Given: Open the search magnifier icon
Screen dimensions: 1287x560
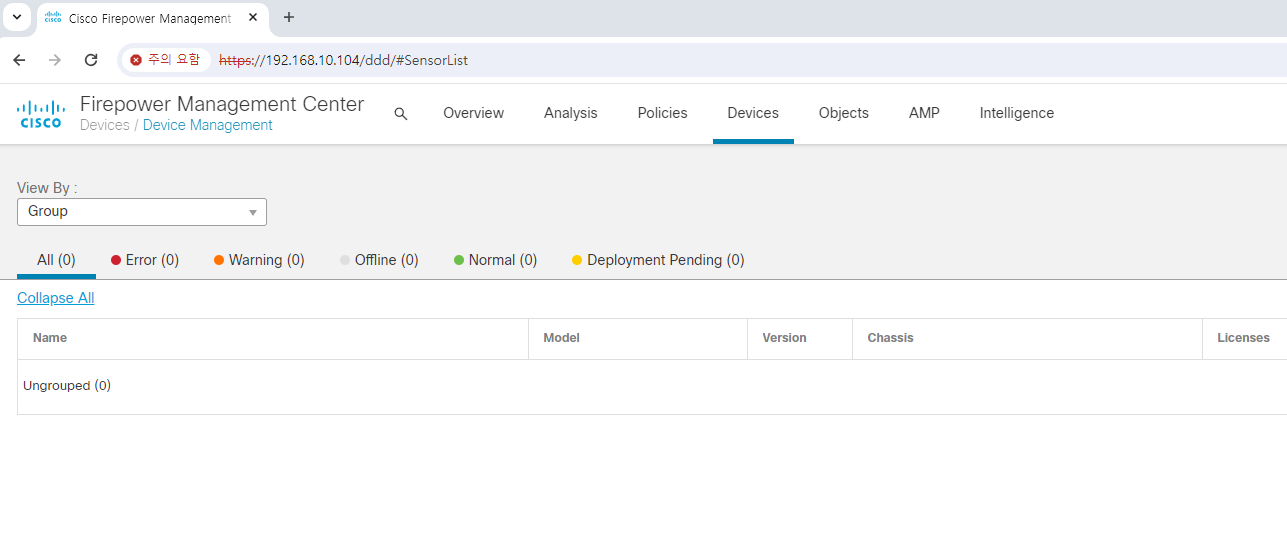Looking at the screenshot, I should point(401,114).
